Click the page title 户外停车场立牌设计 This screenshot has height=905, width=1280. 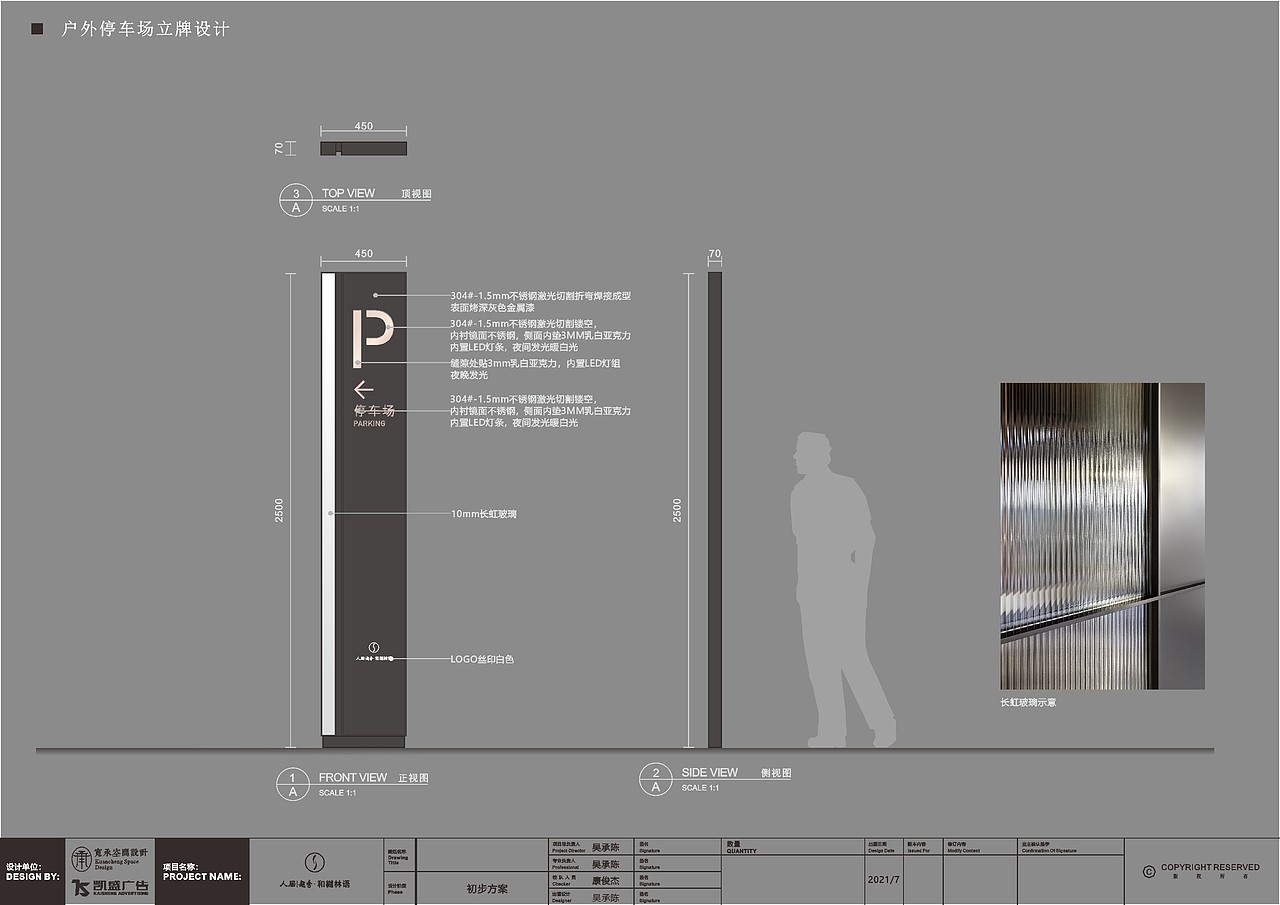click(146, 29)
